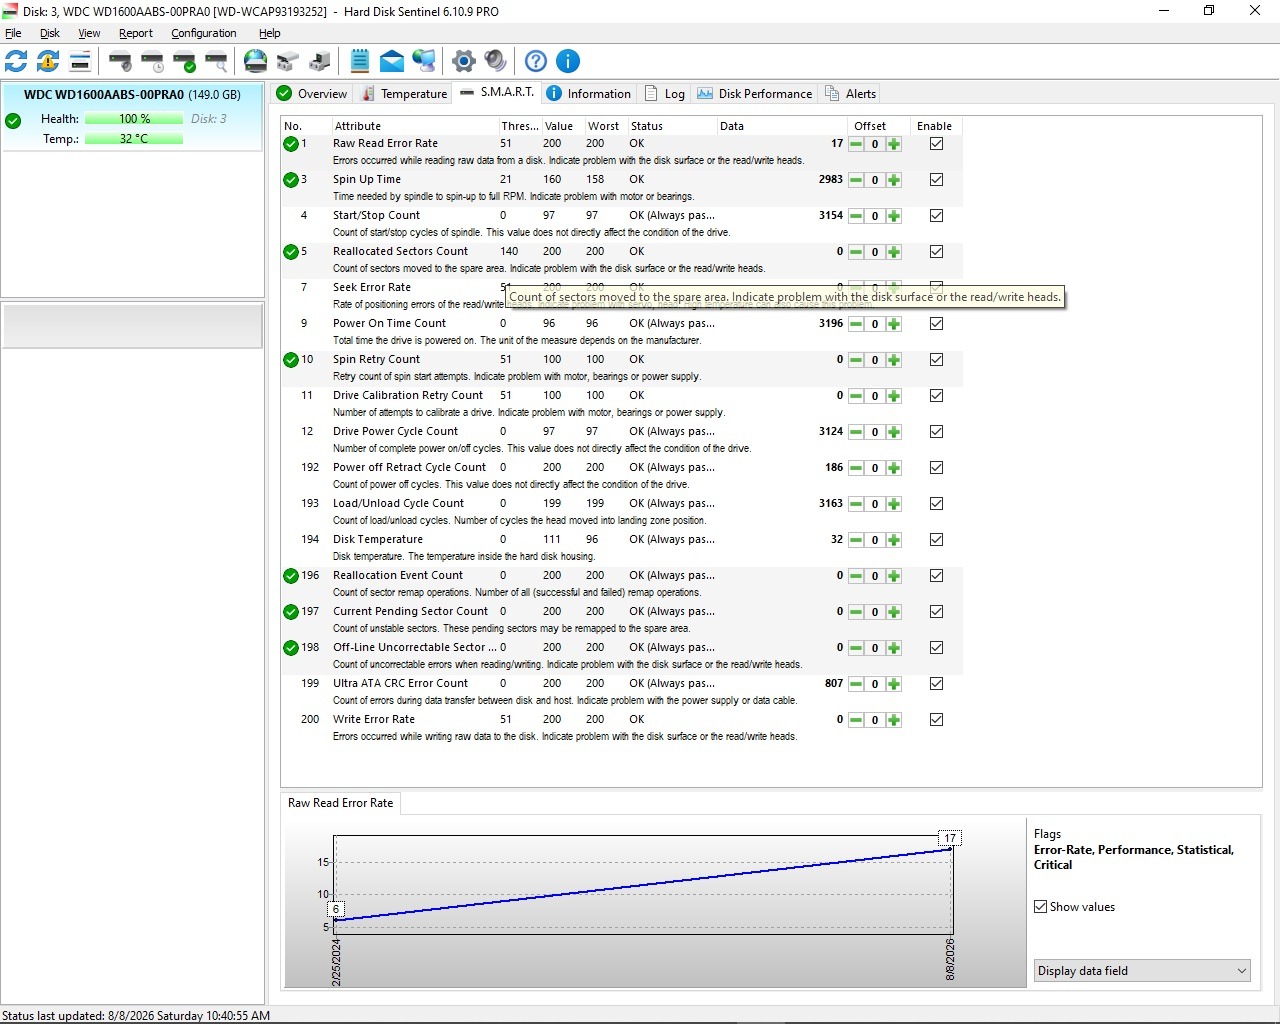Click the minus offset icon for Raw Read Error Rate
Viewport: 1280px width, 1024px height.
[x=856, y=144]
